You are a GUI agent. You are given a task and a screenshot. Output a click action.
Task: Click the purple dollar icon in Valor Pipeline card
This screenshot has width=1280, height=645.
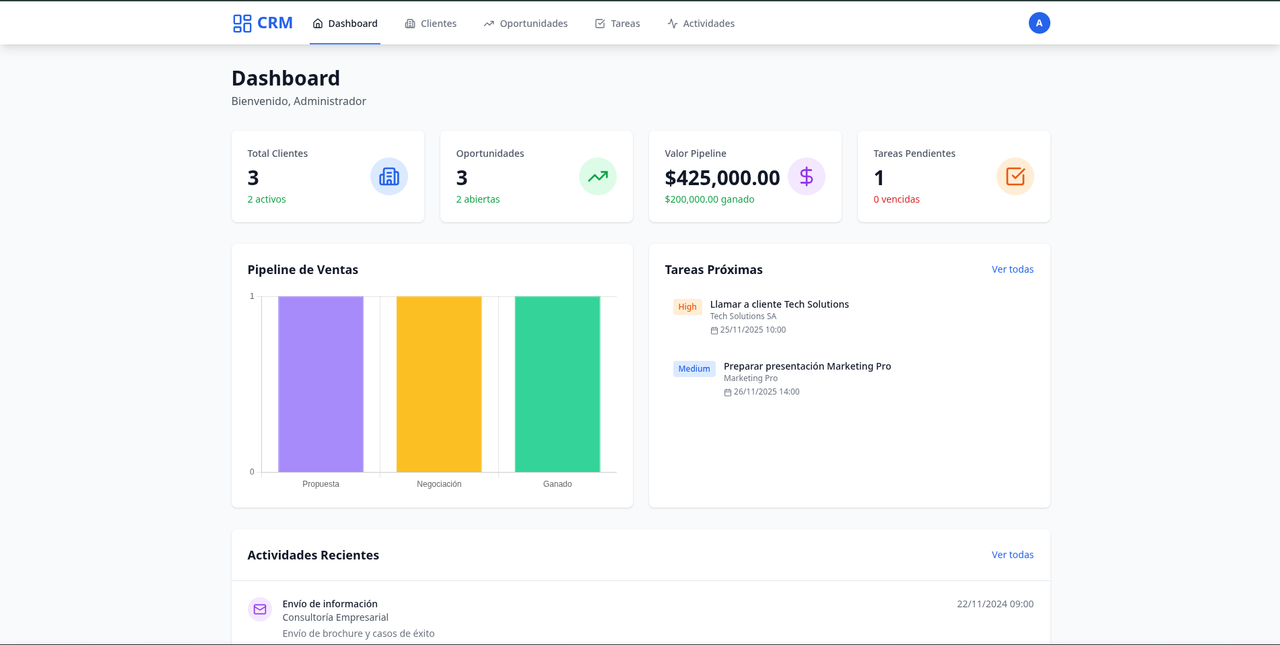(x=806, y=176)
